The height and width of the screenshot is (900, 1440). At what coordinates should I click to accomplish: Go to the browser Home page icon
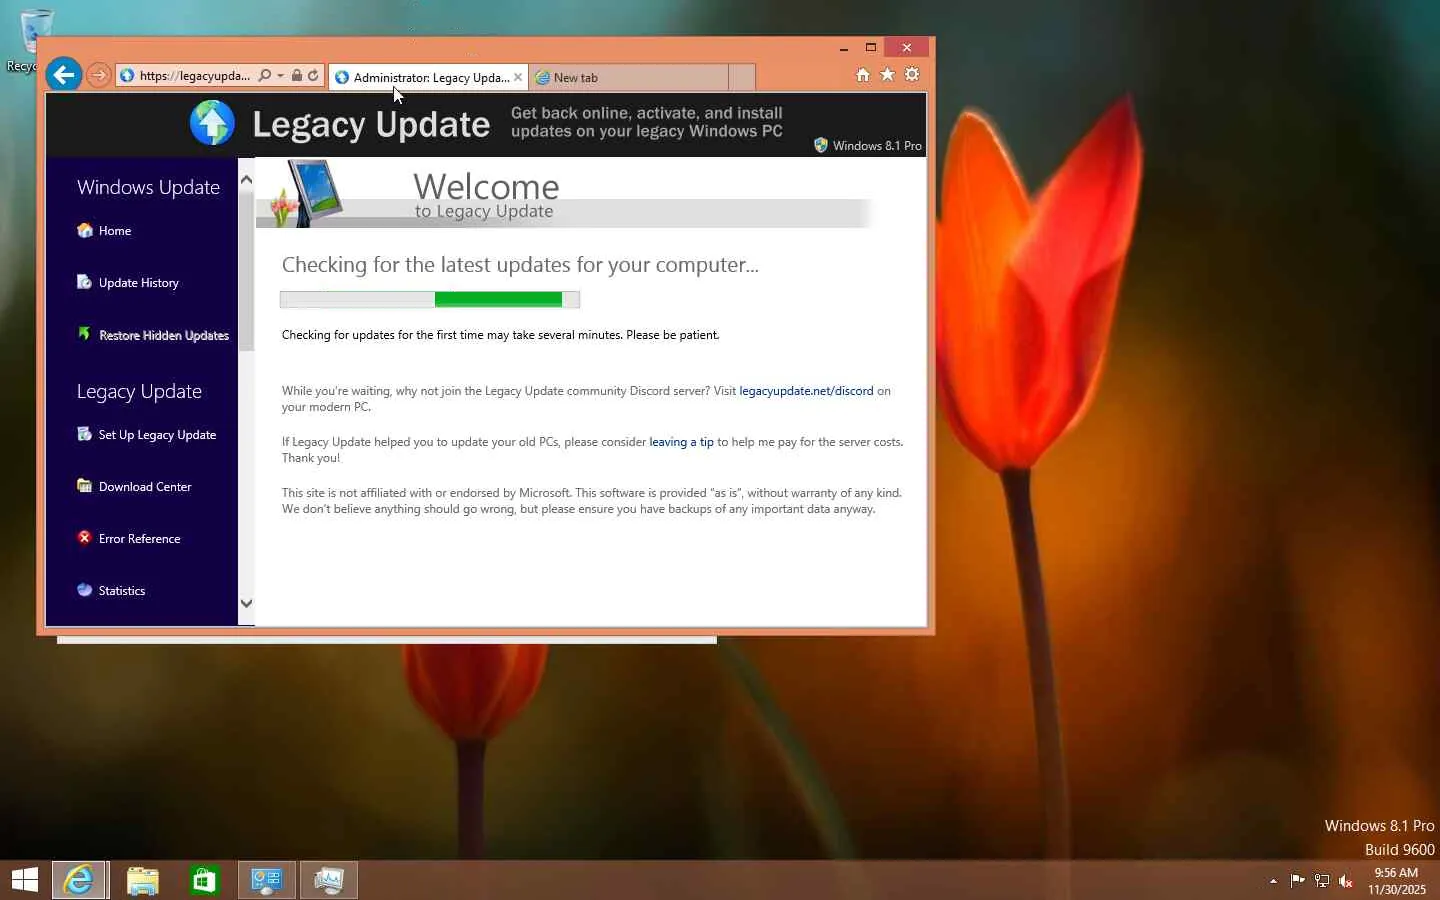863,75
